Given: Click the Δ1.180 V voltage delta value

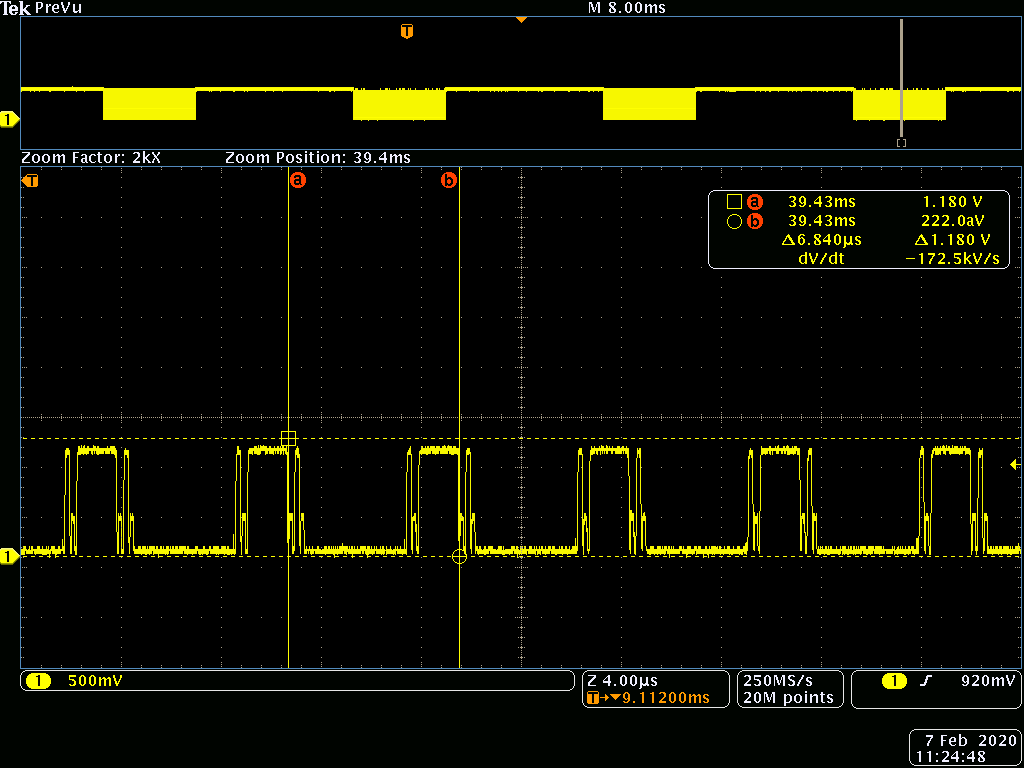Looking at the screenshot, I should pos(954,240).
